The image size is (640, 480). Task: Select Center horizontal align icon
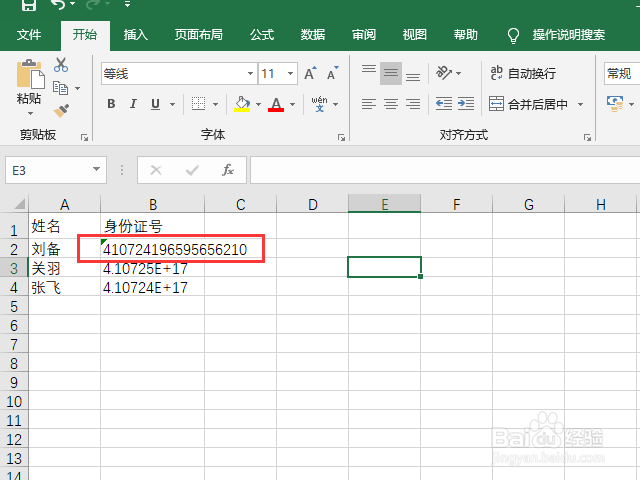(x=391, y=104)
